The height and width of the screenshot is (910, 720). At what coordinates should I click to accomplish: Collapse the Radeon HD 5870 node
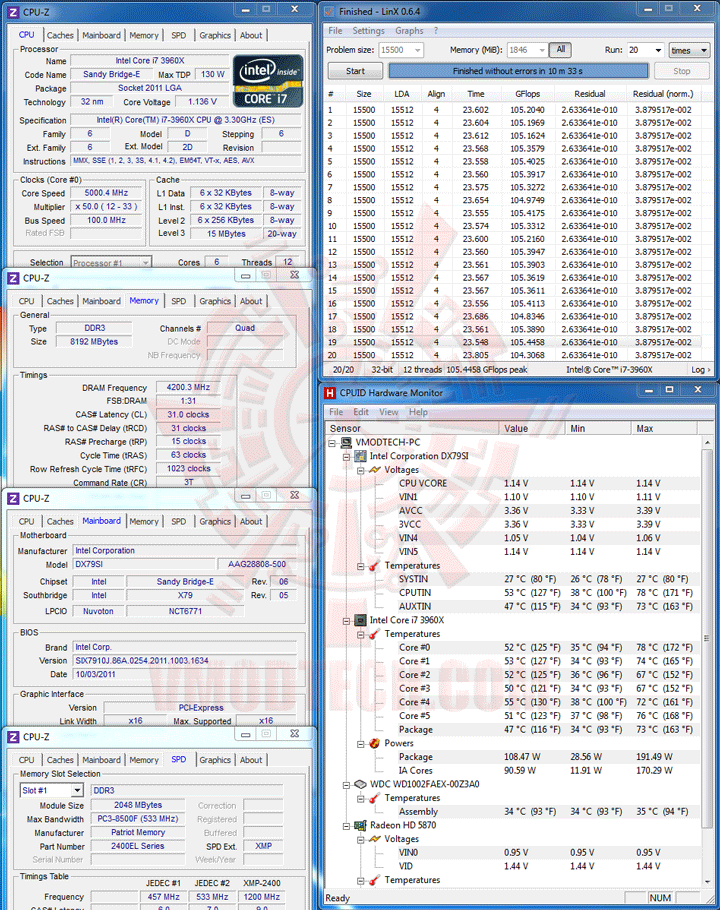pyautogui.click(x=346, y=826)
